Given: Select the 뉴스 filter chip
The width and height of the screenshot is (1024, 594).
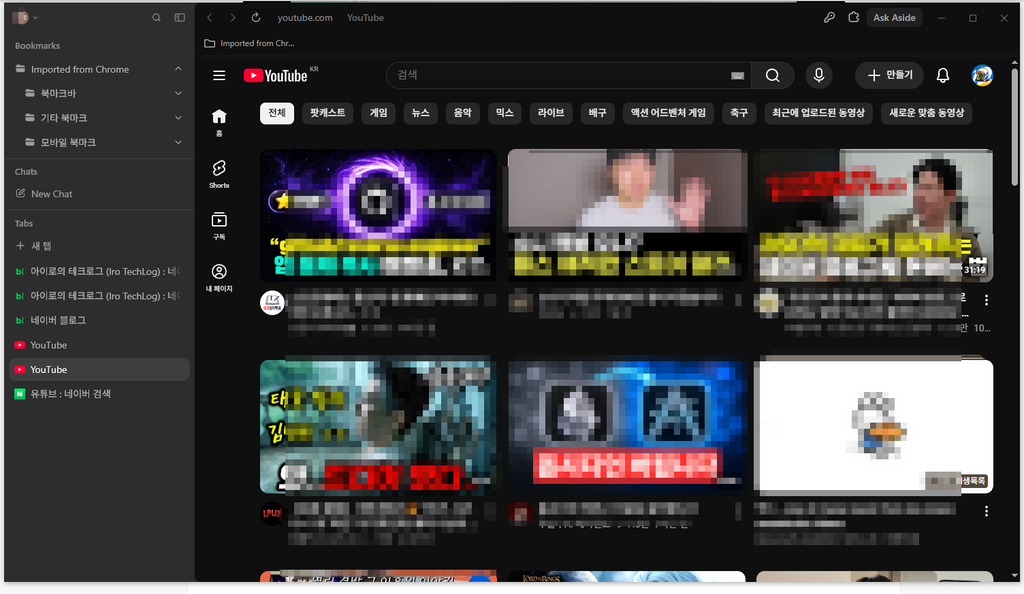Looking at the screenshot, I should click(x=421, y=113).
